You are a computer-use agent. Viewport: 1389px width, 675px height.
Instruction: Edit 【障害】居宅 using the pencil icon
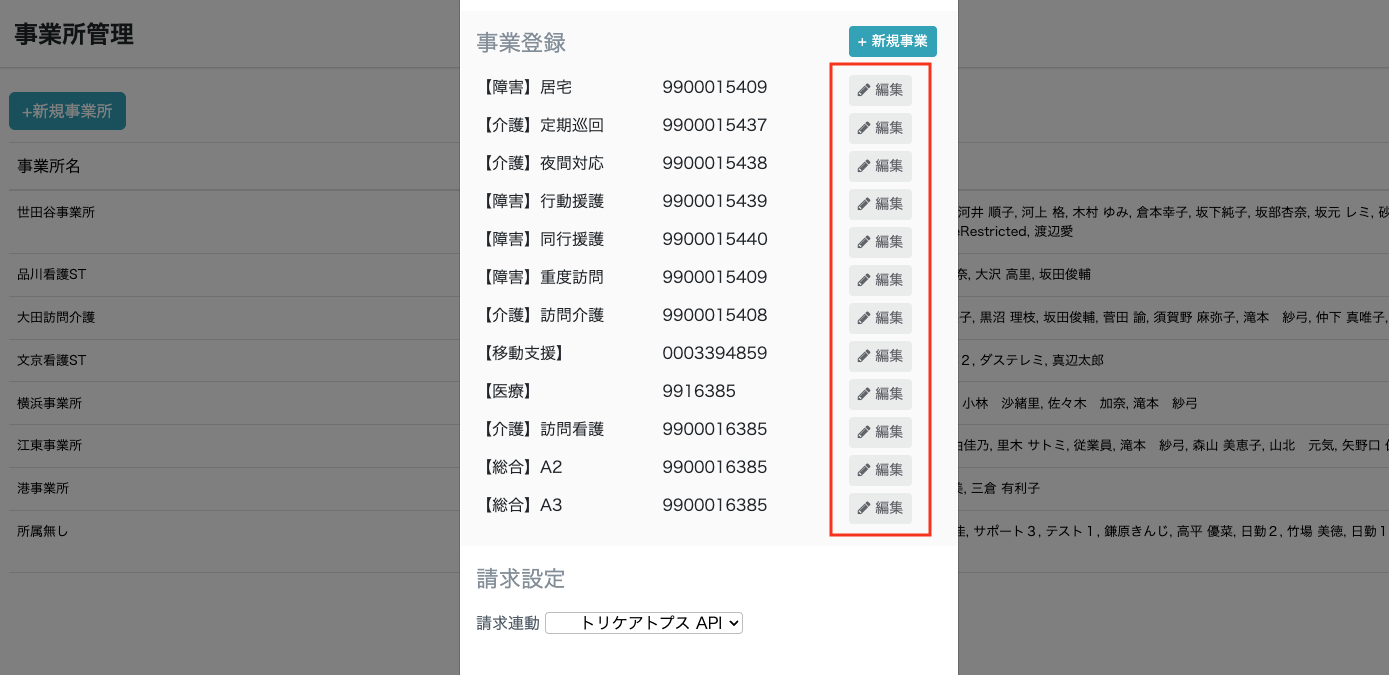tap(880, 89)
